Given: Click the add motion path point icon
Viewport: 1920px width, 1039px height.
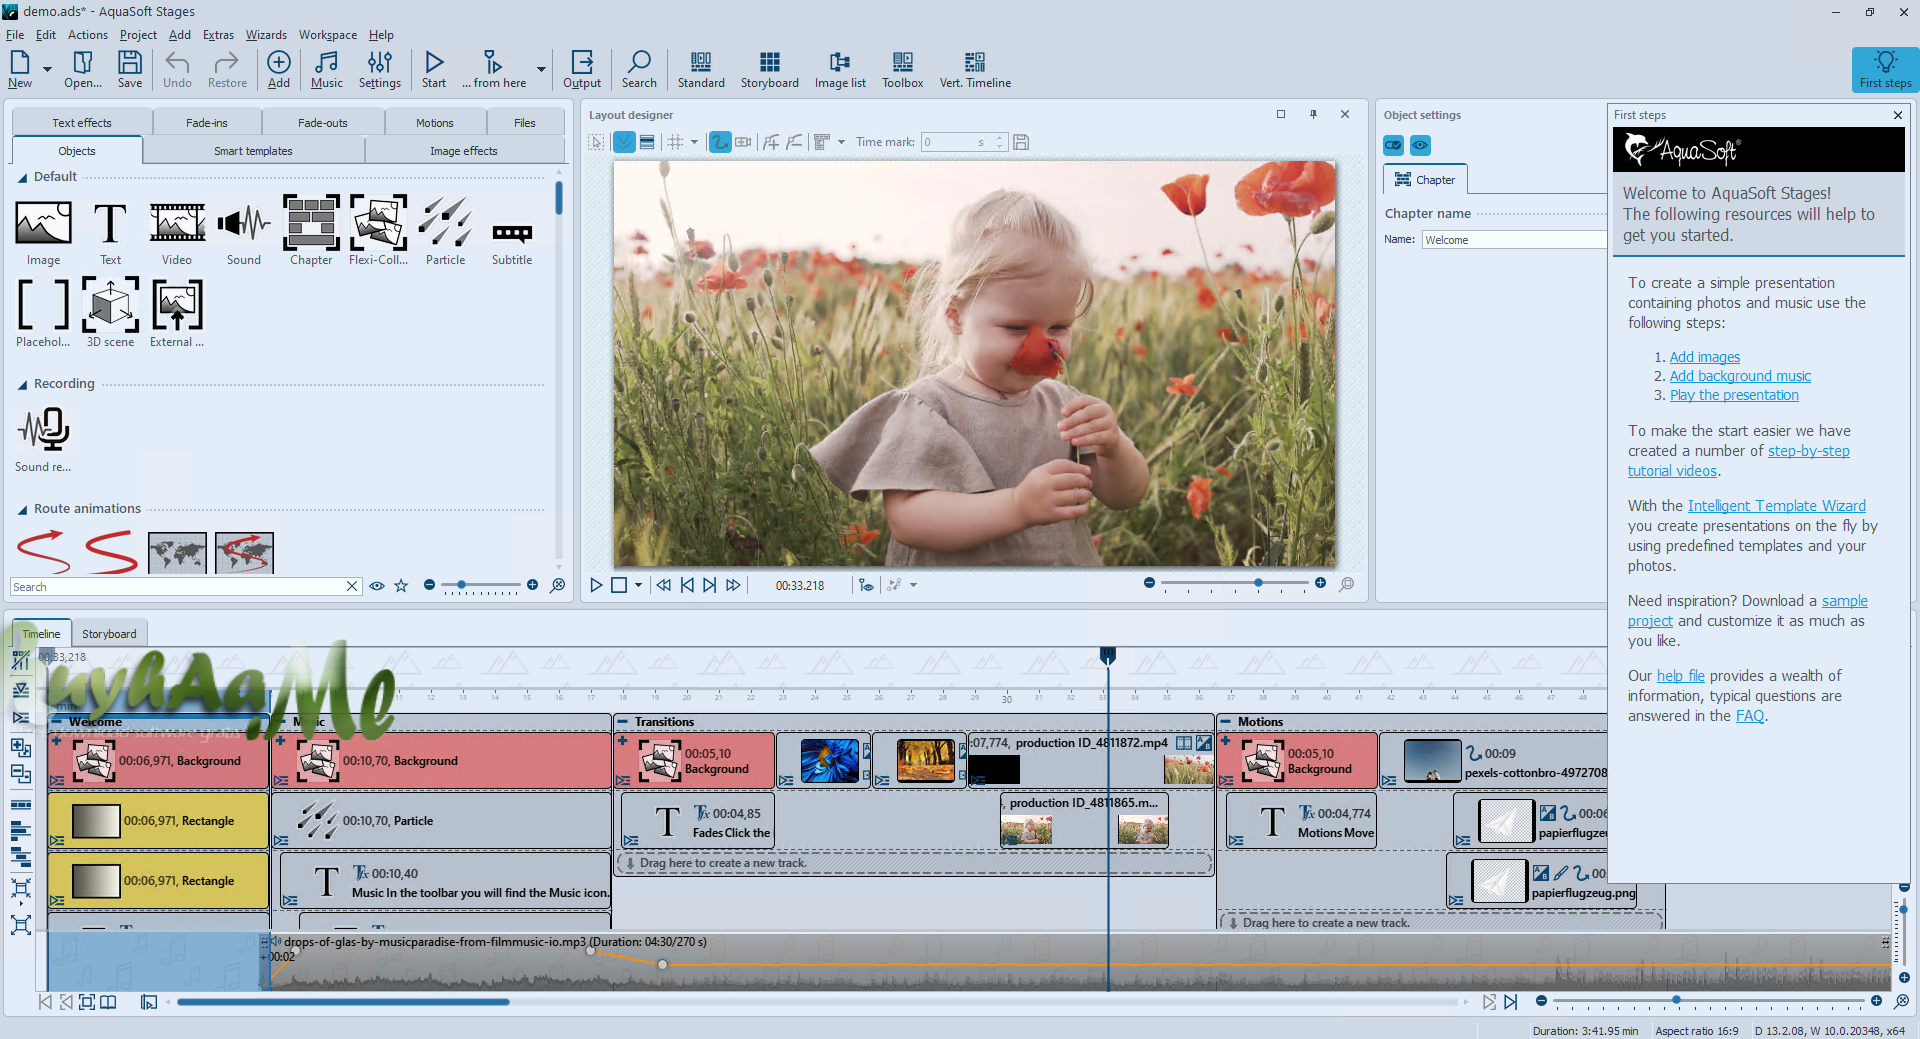Looking at the screenshot, I should (x=771, y=142).
